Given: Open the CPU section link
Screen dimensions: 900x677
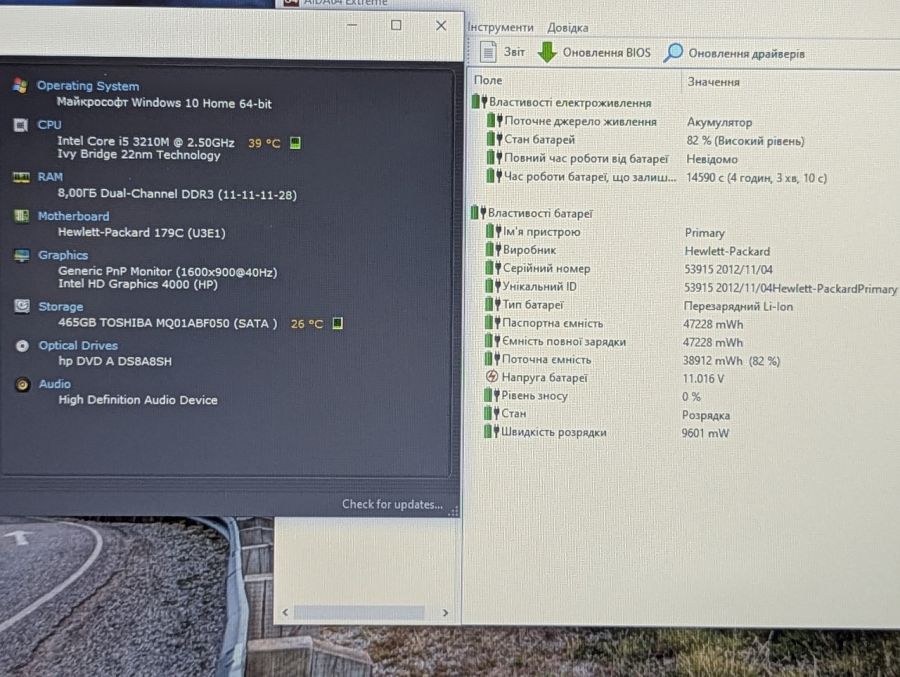Looking at the screenshot, I should pyautogui.click(x=49, y=125).
